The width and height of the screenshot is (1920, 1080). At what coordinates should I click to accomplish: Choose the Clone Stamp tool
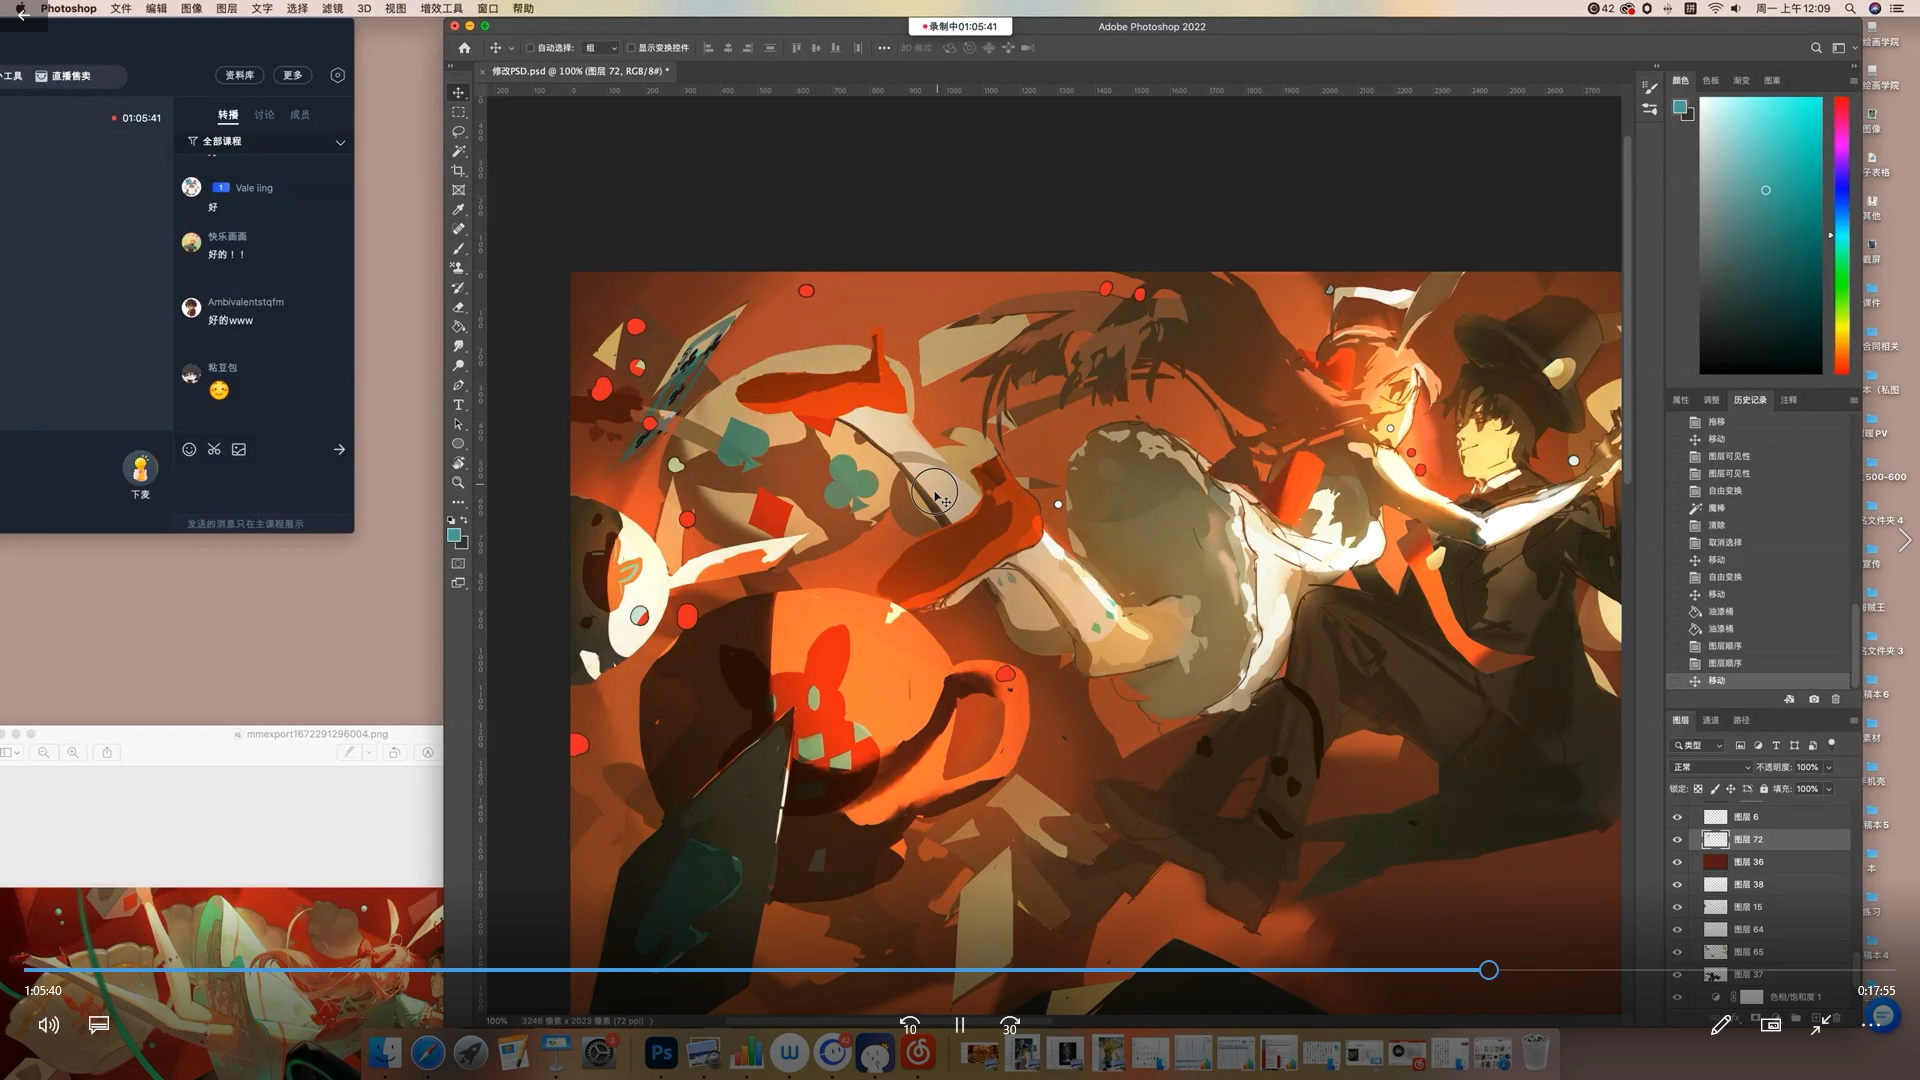459,268
